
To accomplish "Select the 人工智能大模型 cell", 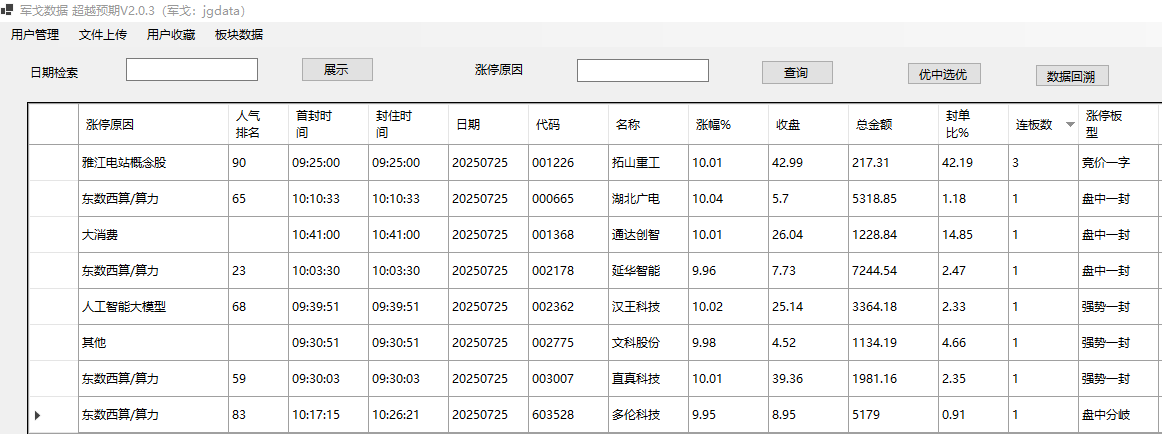I will [153, 307].
